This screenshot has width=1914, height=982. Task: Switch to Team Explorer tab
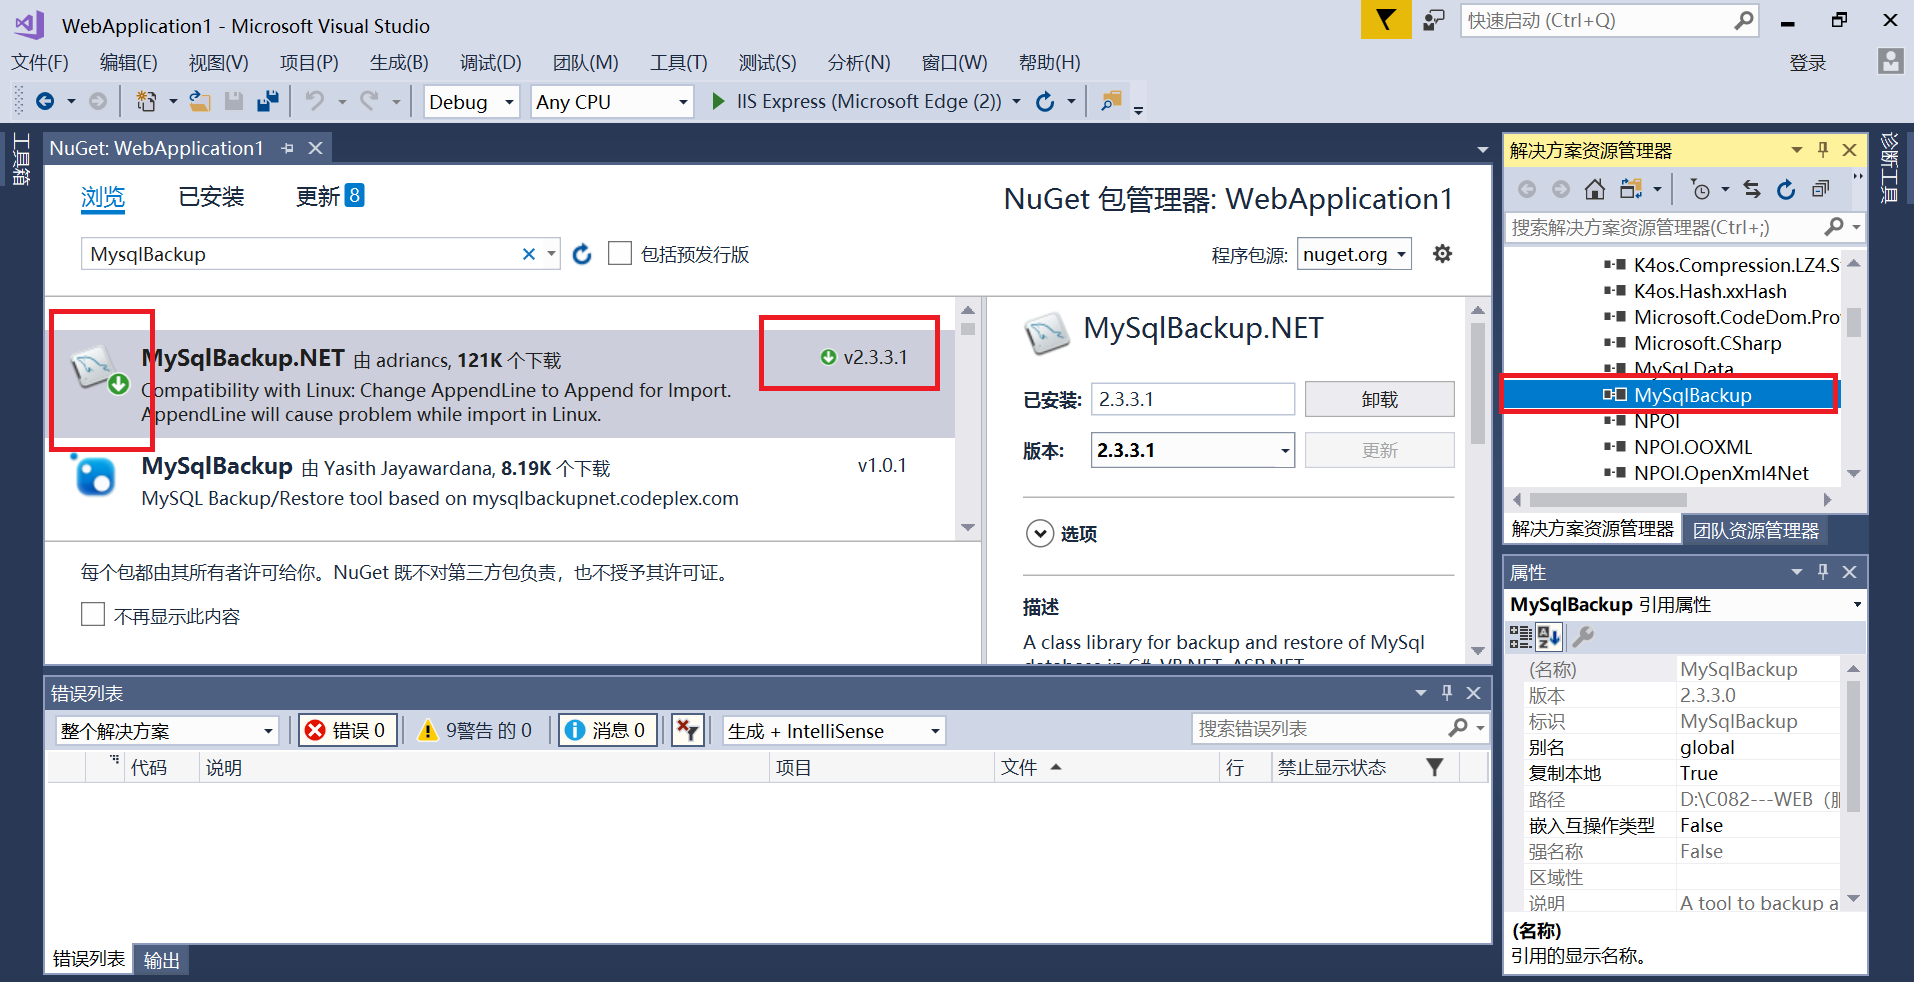(x=1756, y=530)
